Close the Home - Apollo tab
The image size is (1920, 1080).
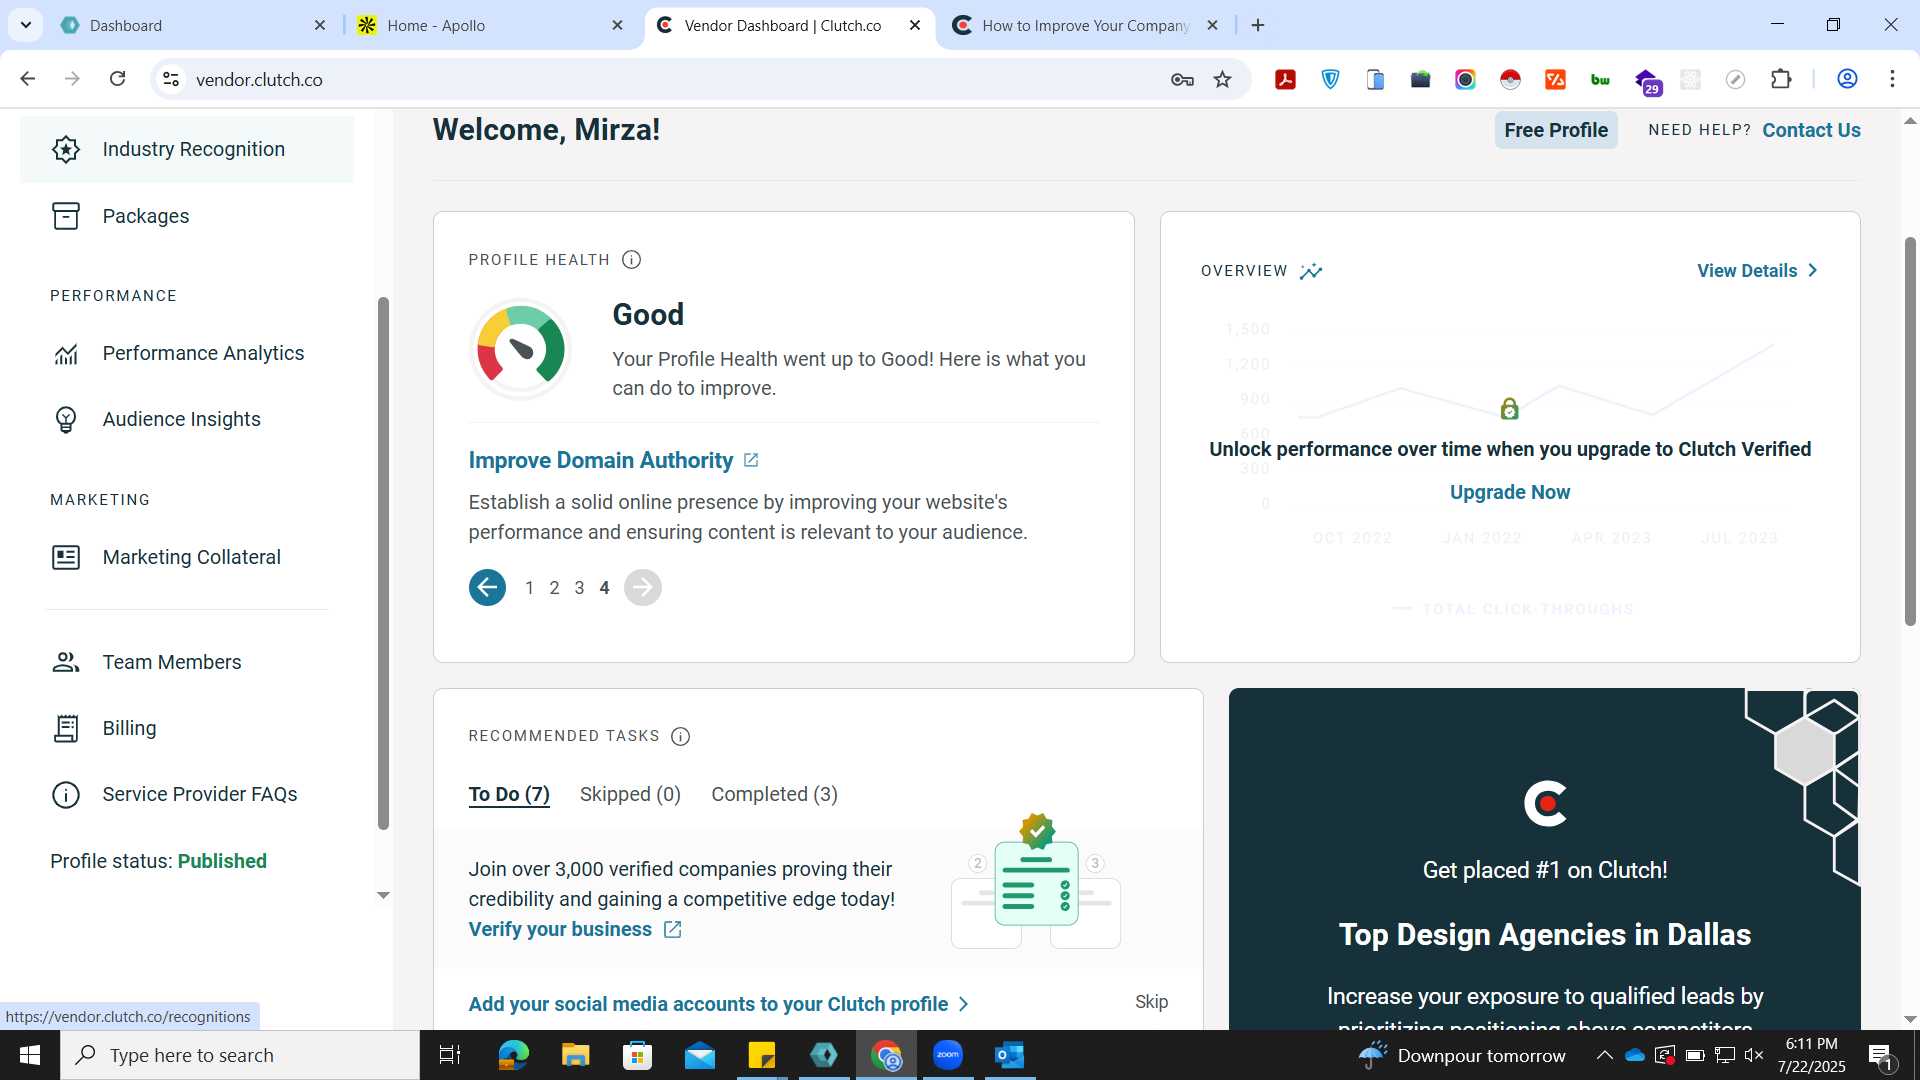point(617,25)
